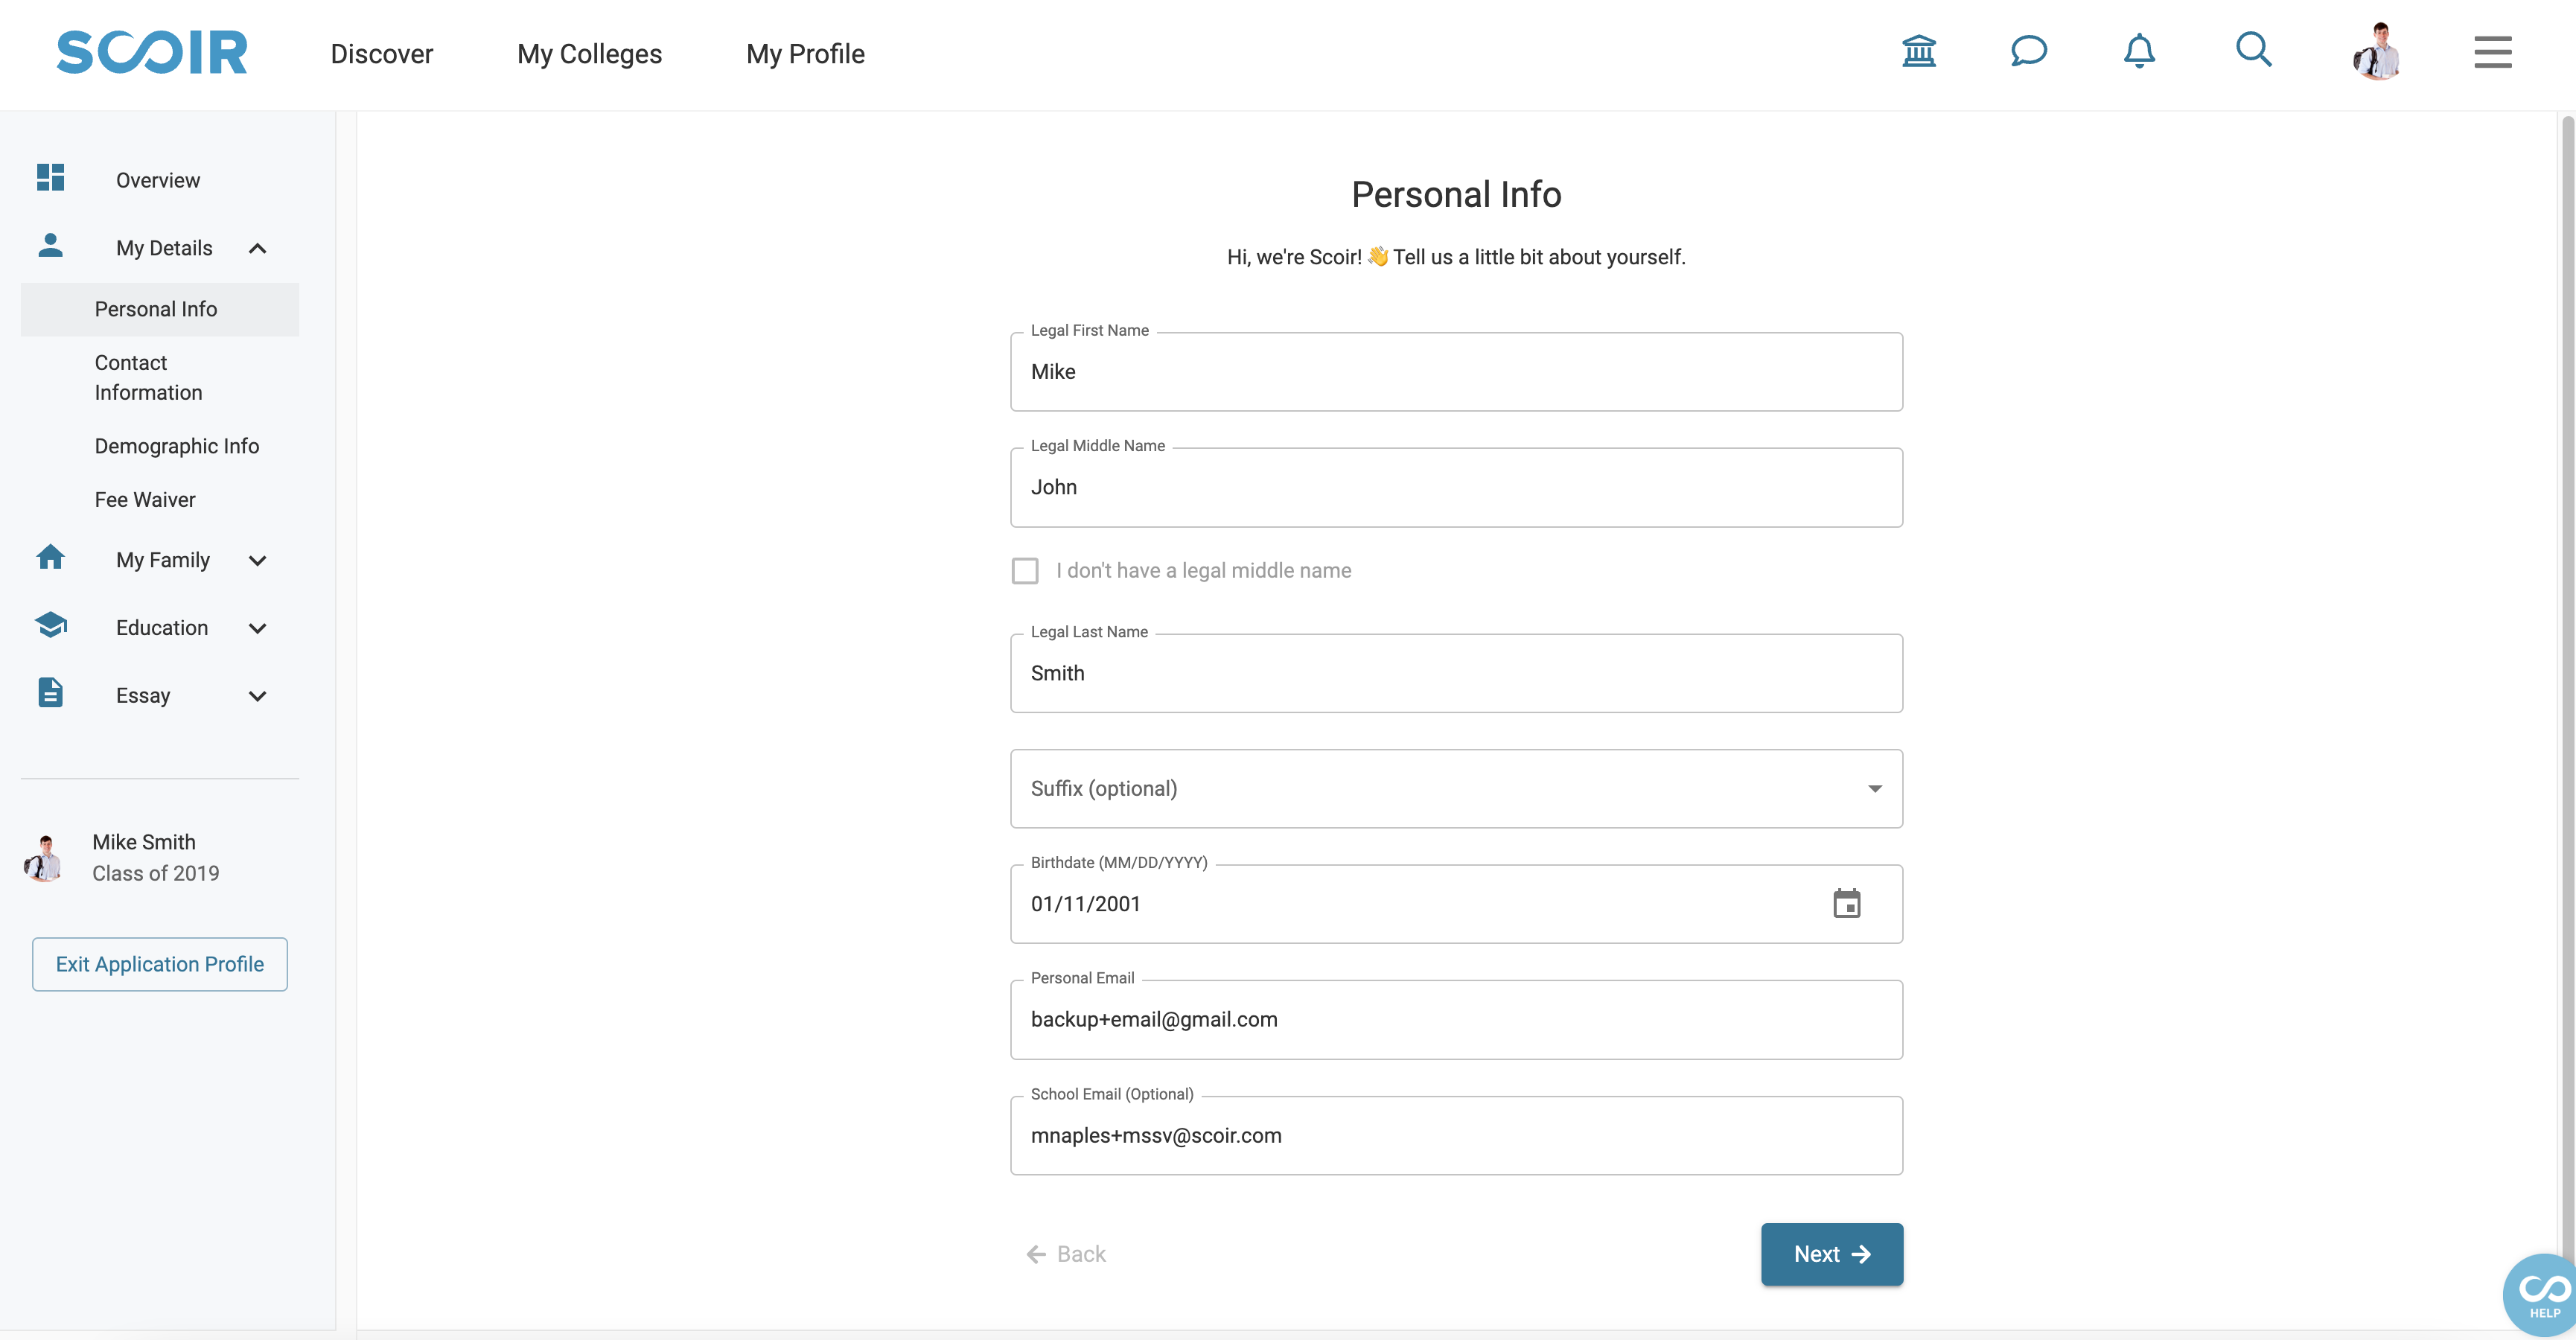Open notifications bell icon
2576x1340 pixels.
pos(2139,51)
